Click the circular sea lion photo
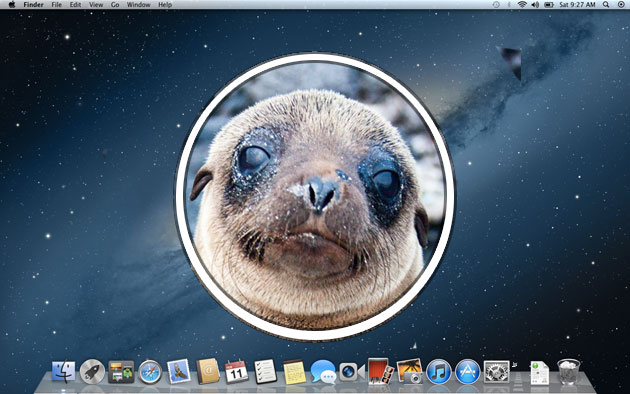 (x=315, y=197)
